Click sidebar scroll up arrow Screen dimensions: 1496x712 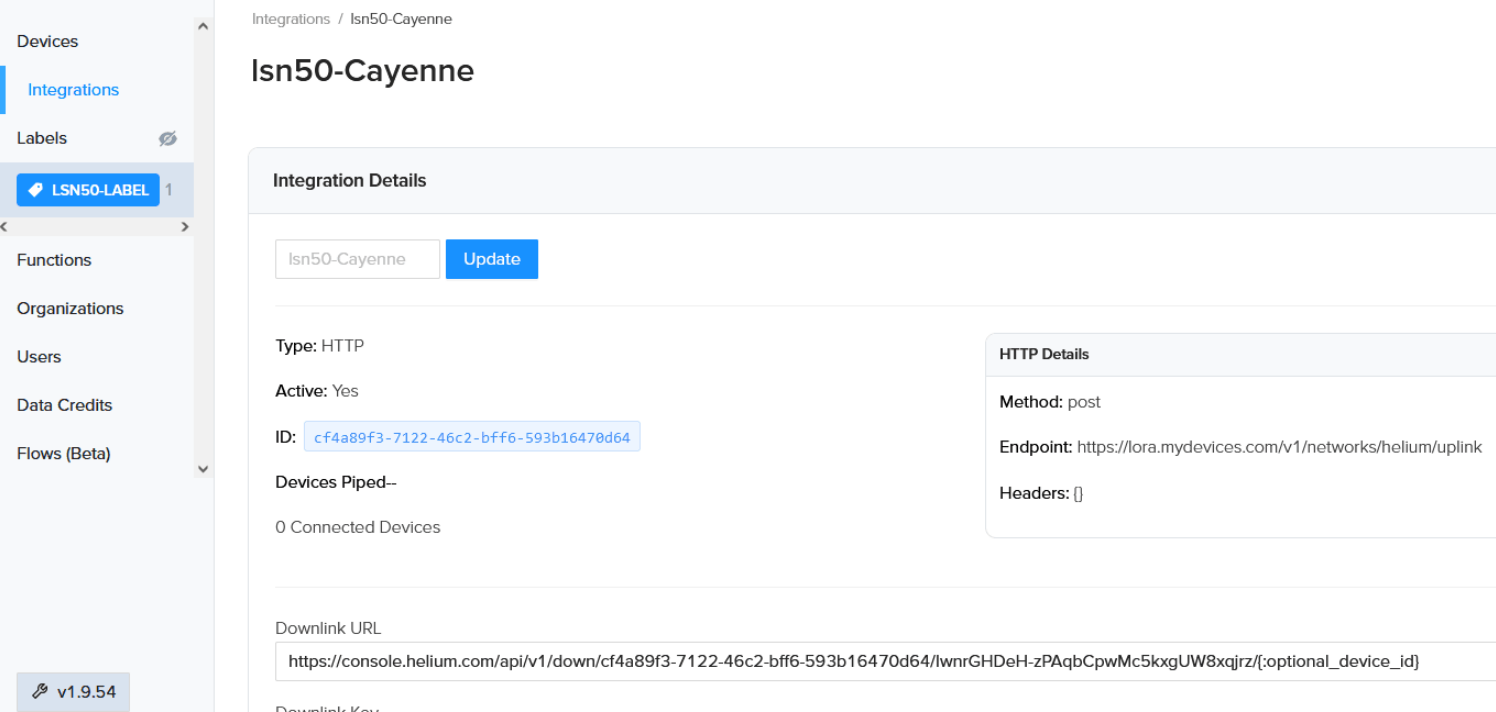tap(203, 26)
